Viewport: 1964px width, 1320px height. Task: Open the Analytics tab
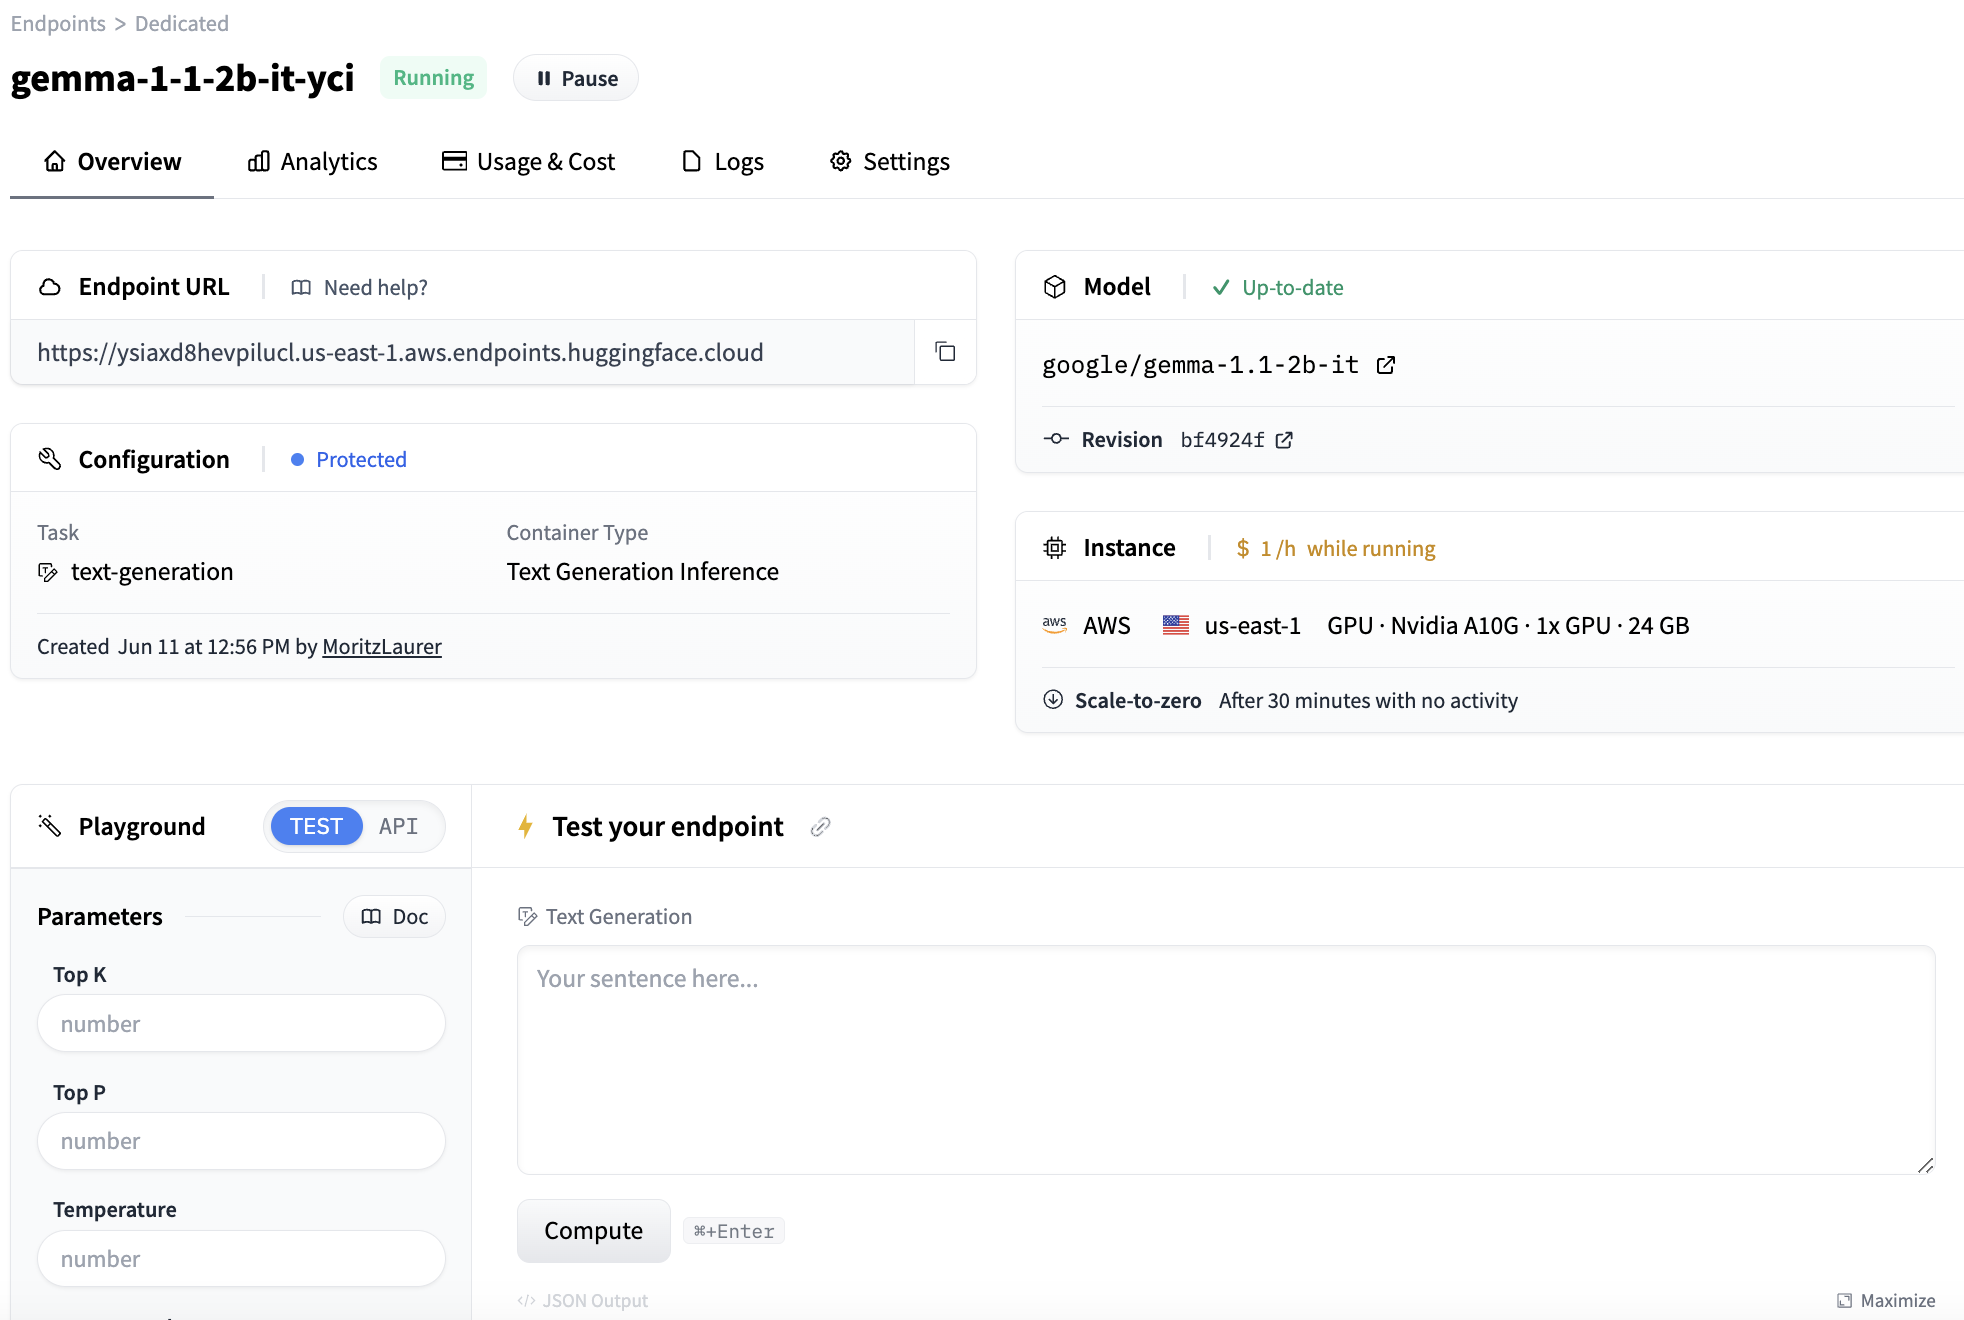click(312, 162)
